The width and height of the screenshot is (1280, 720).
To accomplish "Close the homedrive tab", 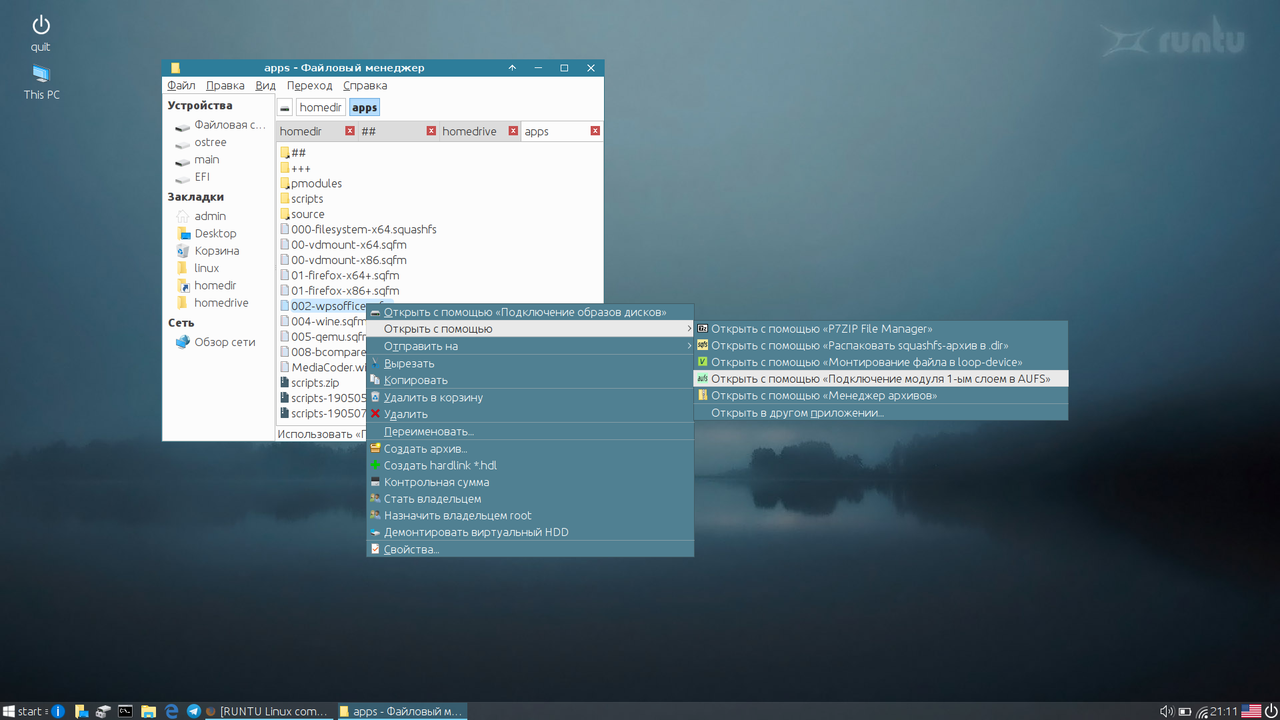I will point(513,131).
